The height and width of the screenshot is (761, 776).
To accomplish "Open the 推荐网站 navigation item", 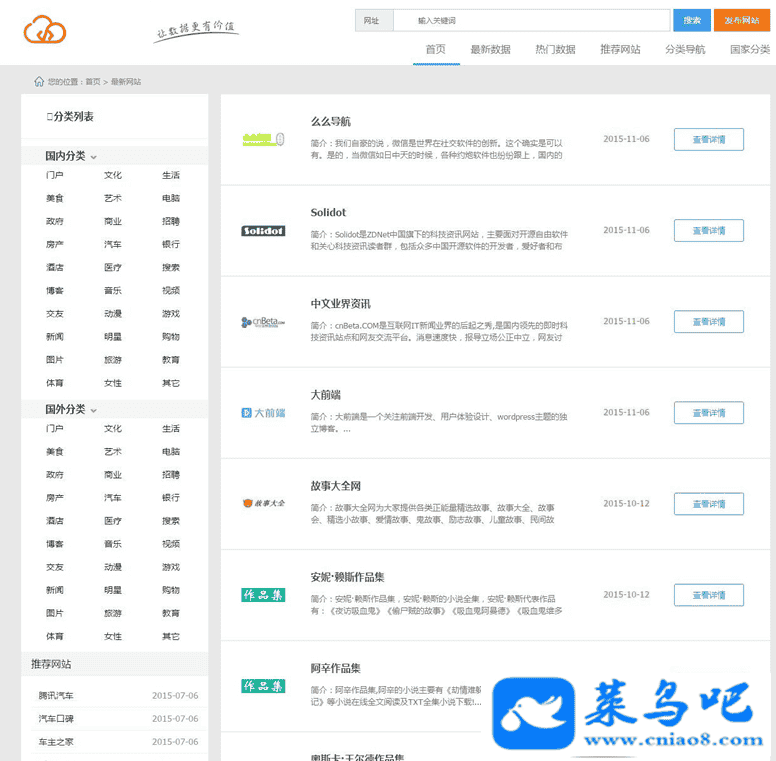I will (x=620, y=49).
